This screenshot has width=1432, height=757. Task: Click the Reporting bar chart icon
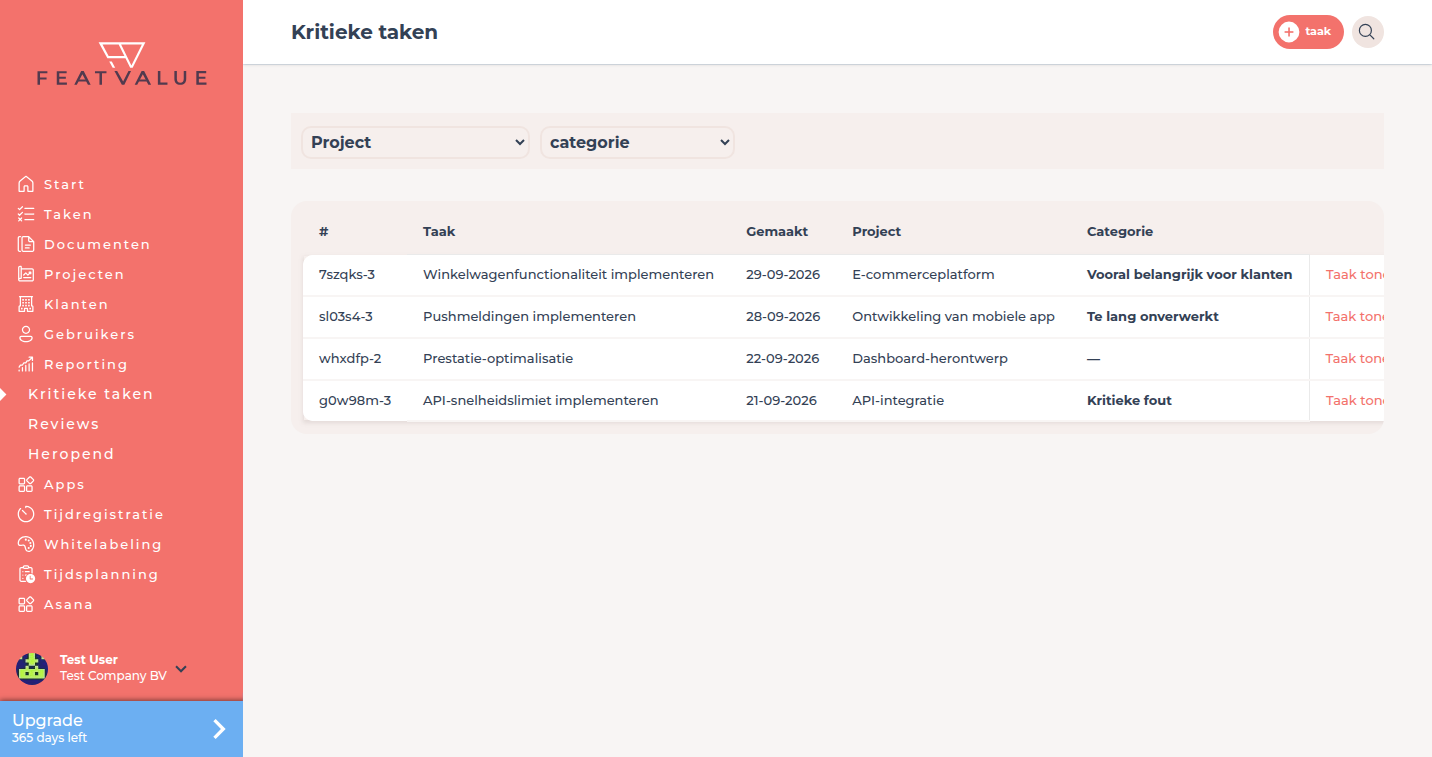tap(26, 364)
